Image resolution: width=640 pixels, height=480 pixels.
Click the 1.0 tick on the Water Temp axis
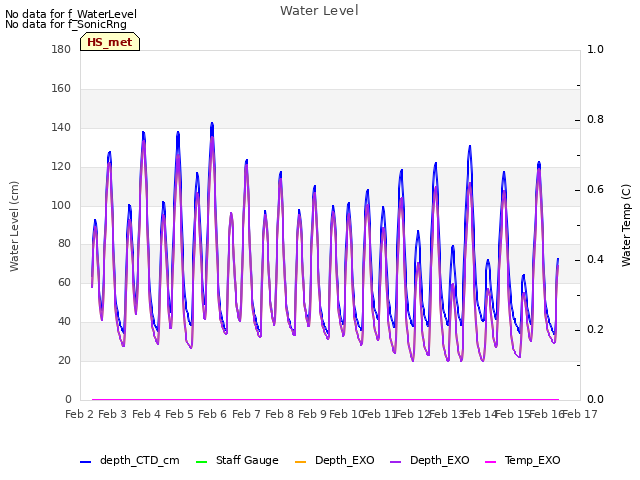point(595,49)
